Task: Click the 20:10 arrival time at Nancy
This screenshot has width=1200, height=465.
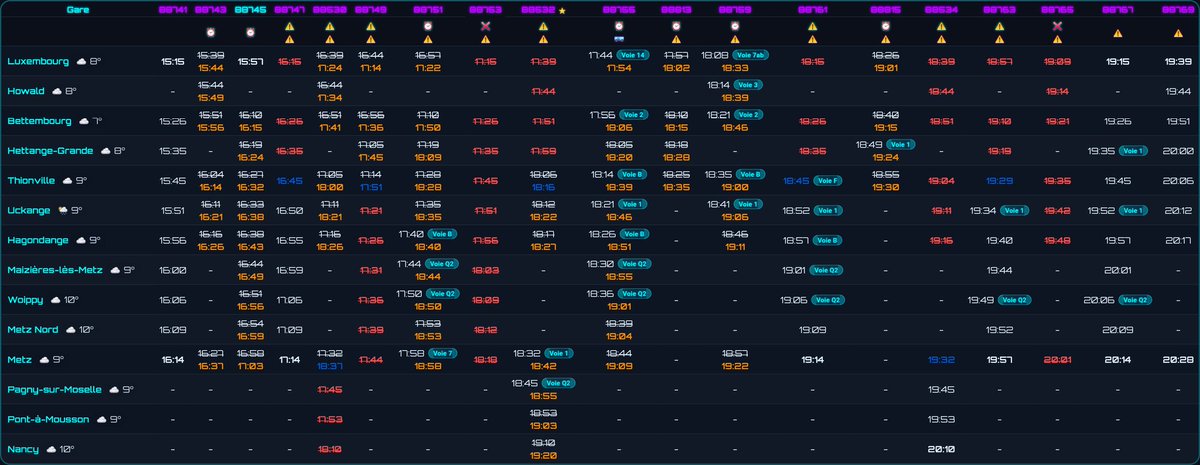Action: coord(942,450)
